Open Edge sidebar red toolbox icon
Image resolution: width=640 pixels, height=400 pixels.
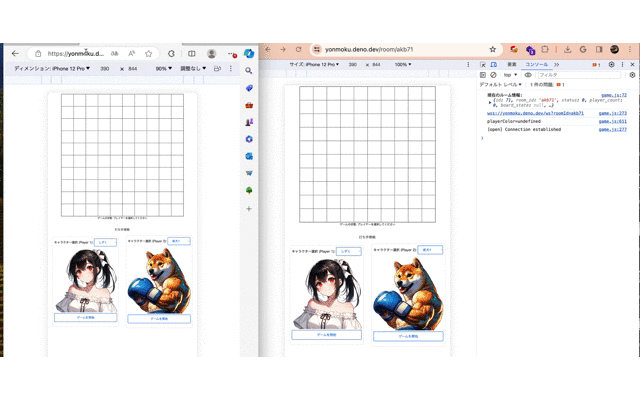(249, 105)
